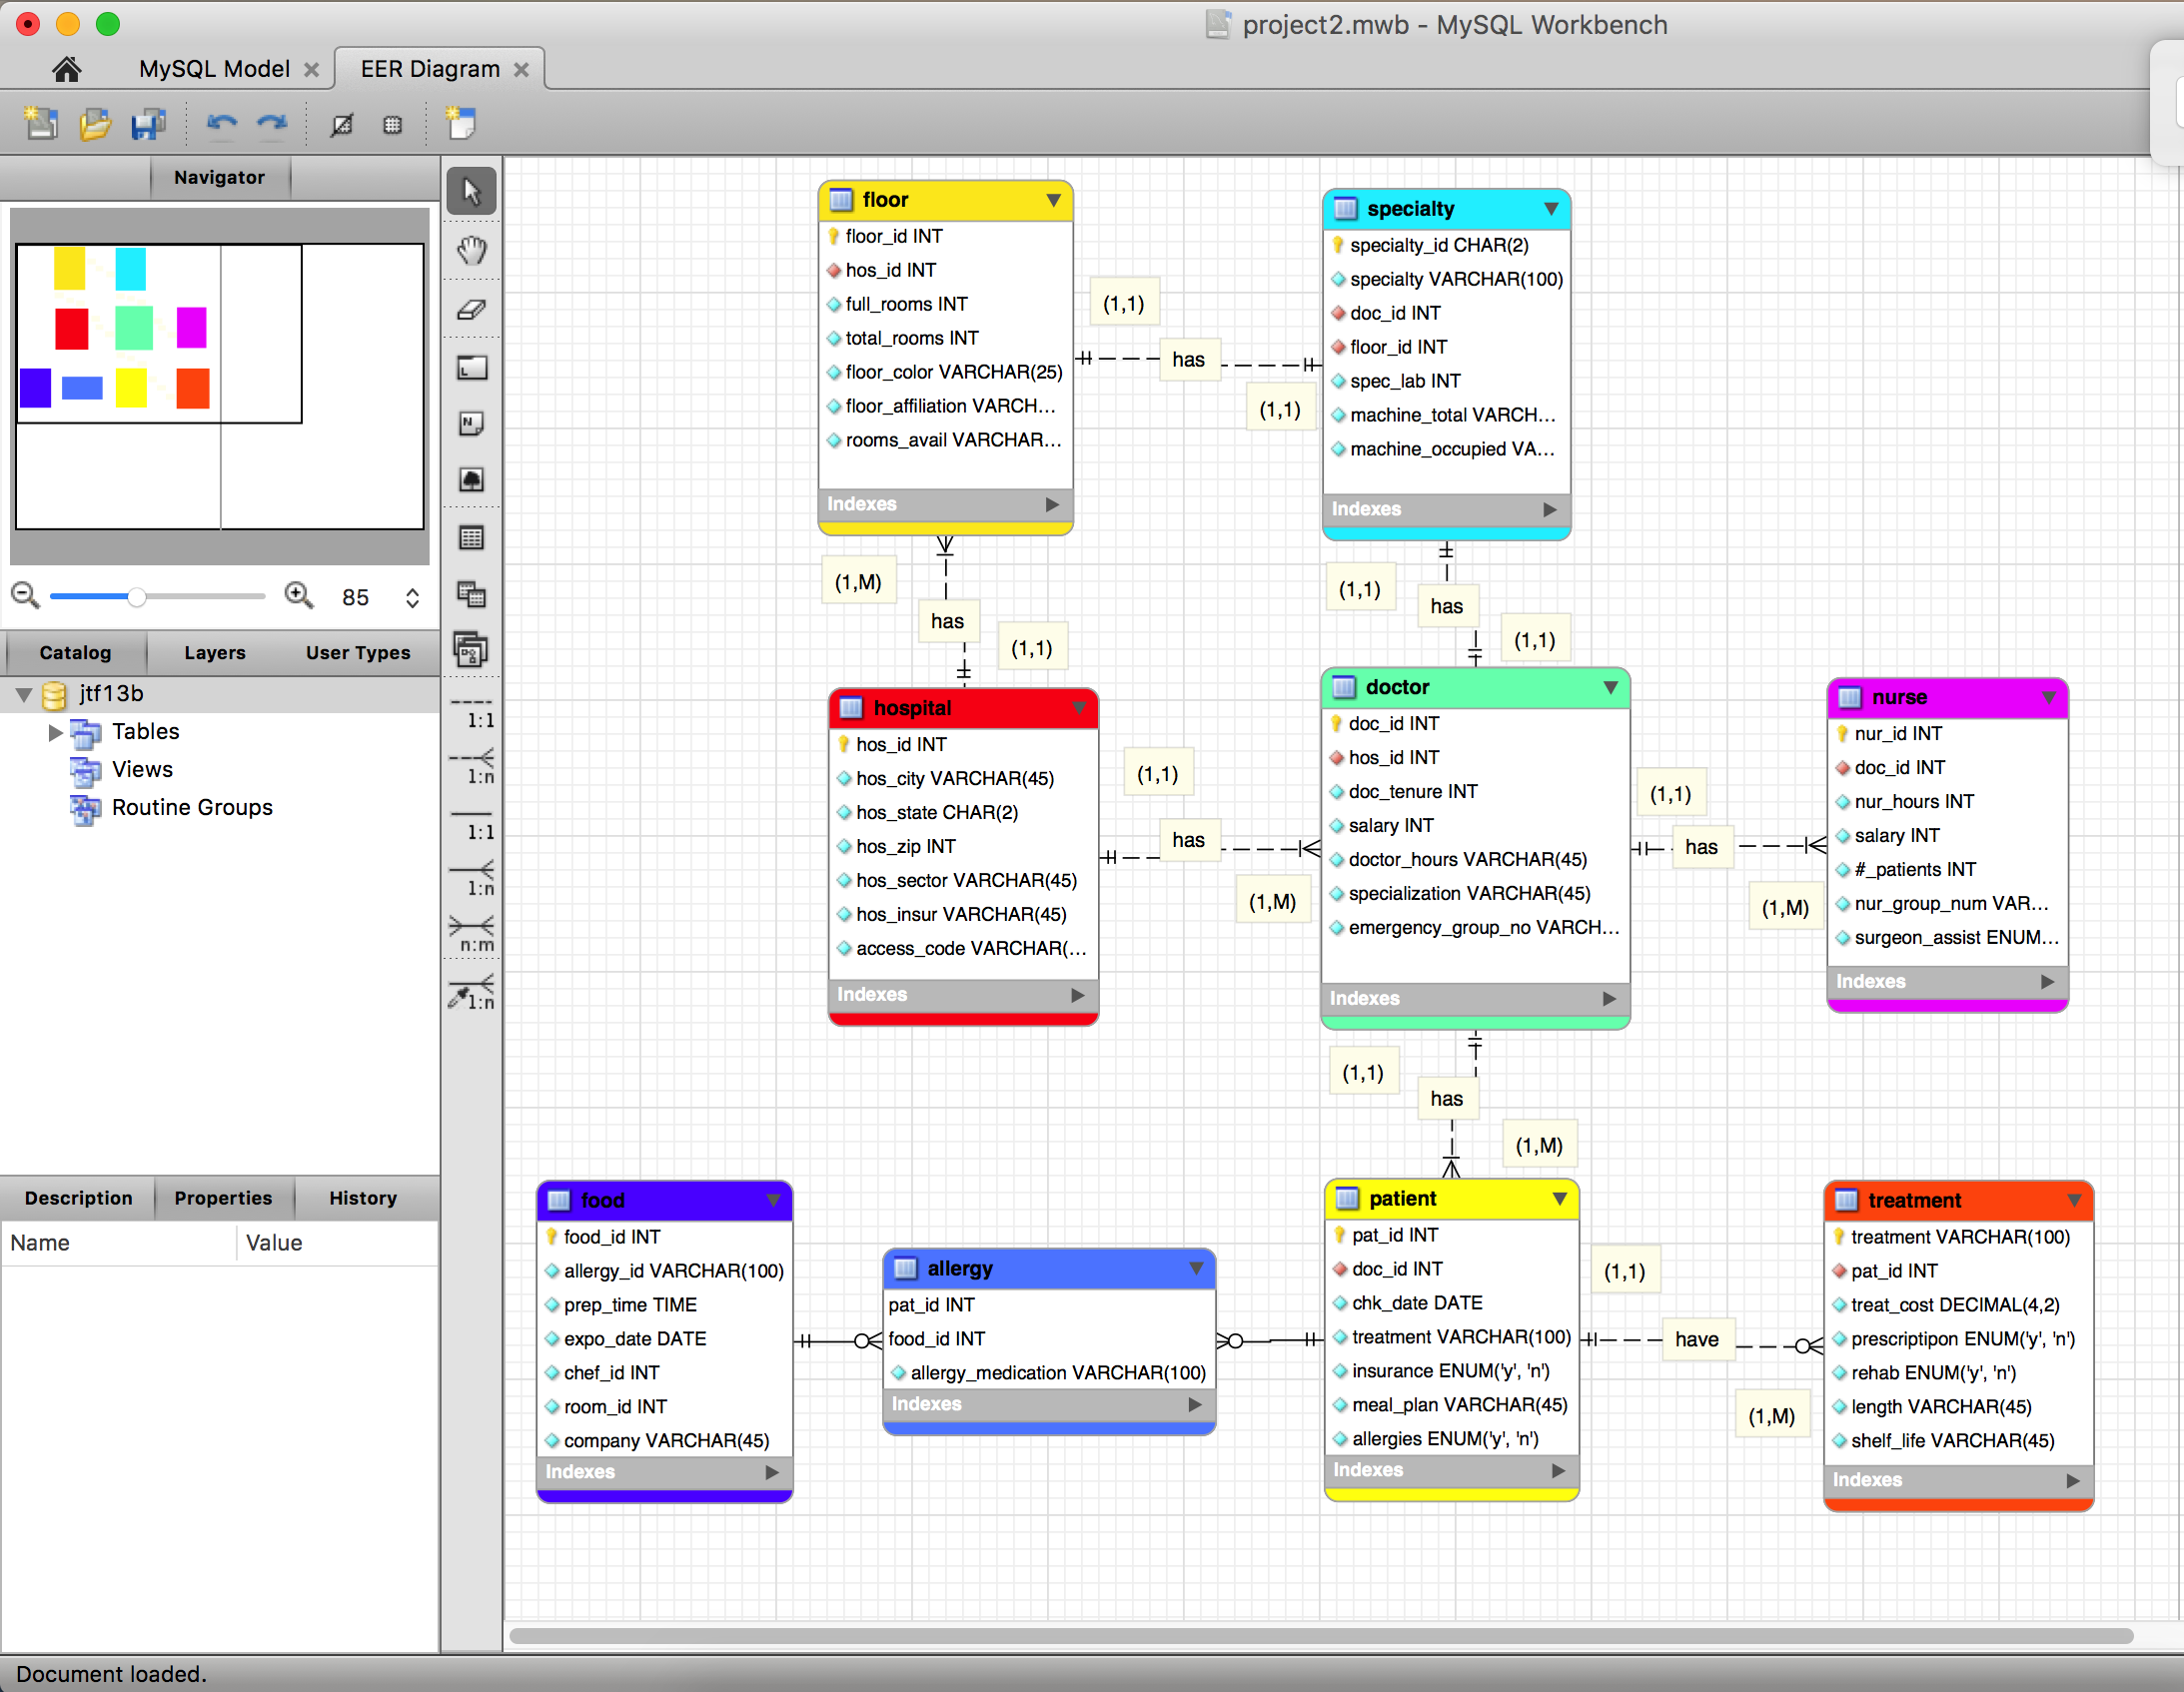Zoom out with the magnifier minus icon
The height and width of the screenshot is (1692, 2184).
point(25,596)
